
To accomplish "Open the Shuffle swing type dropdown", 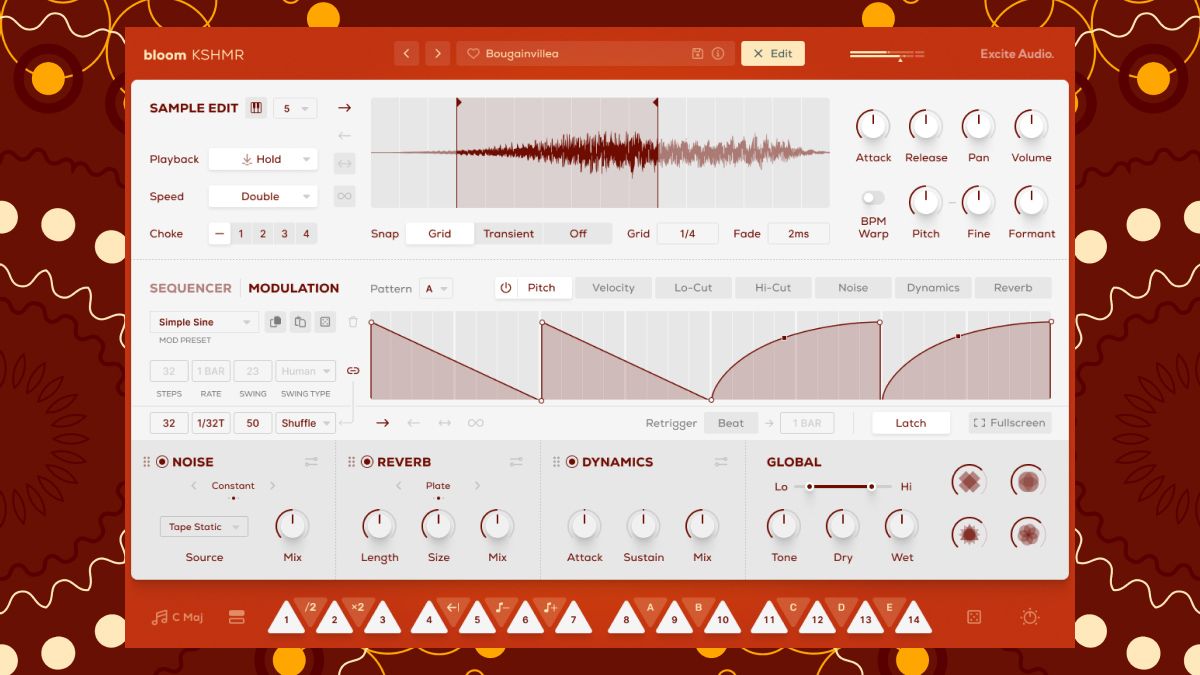I will (x=305, y=423).
